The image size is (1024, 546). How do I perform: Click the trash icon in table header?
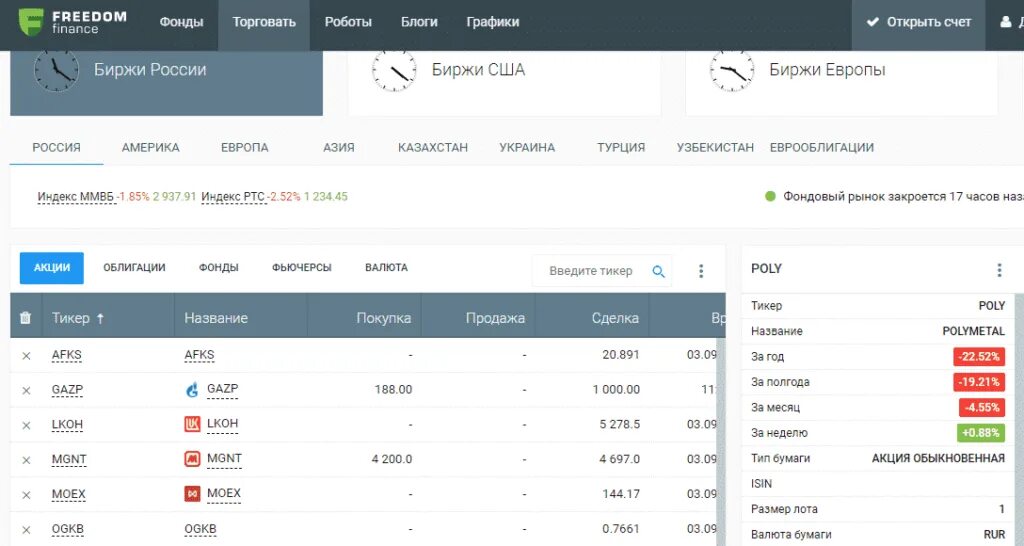[x=25, y=318]
